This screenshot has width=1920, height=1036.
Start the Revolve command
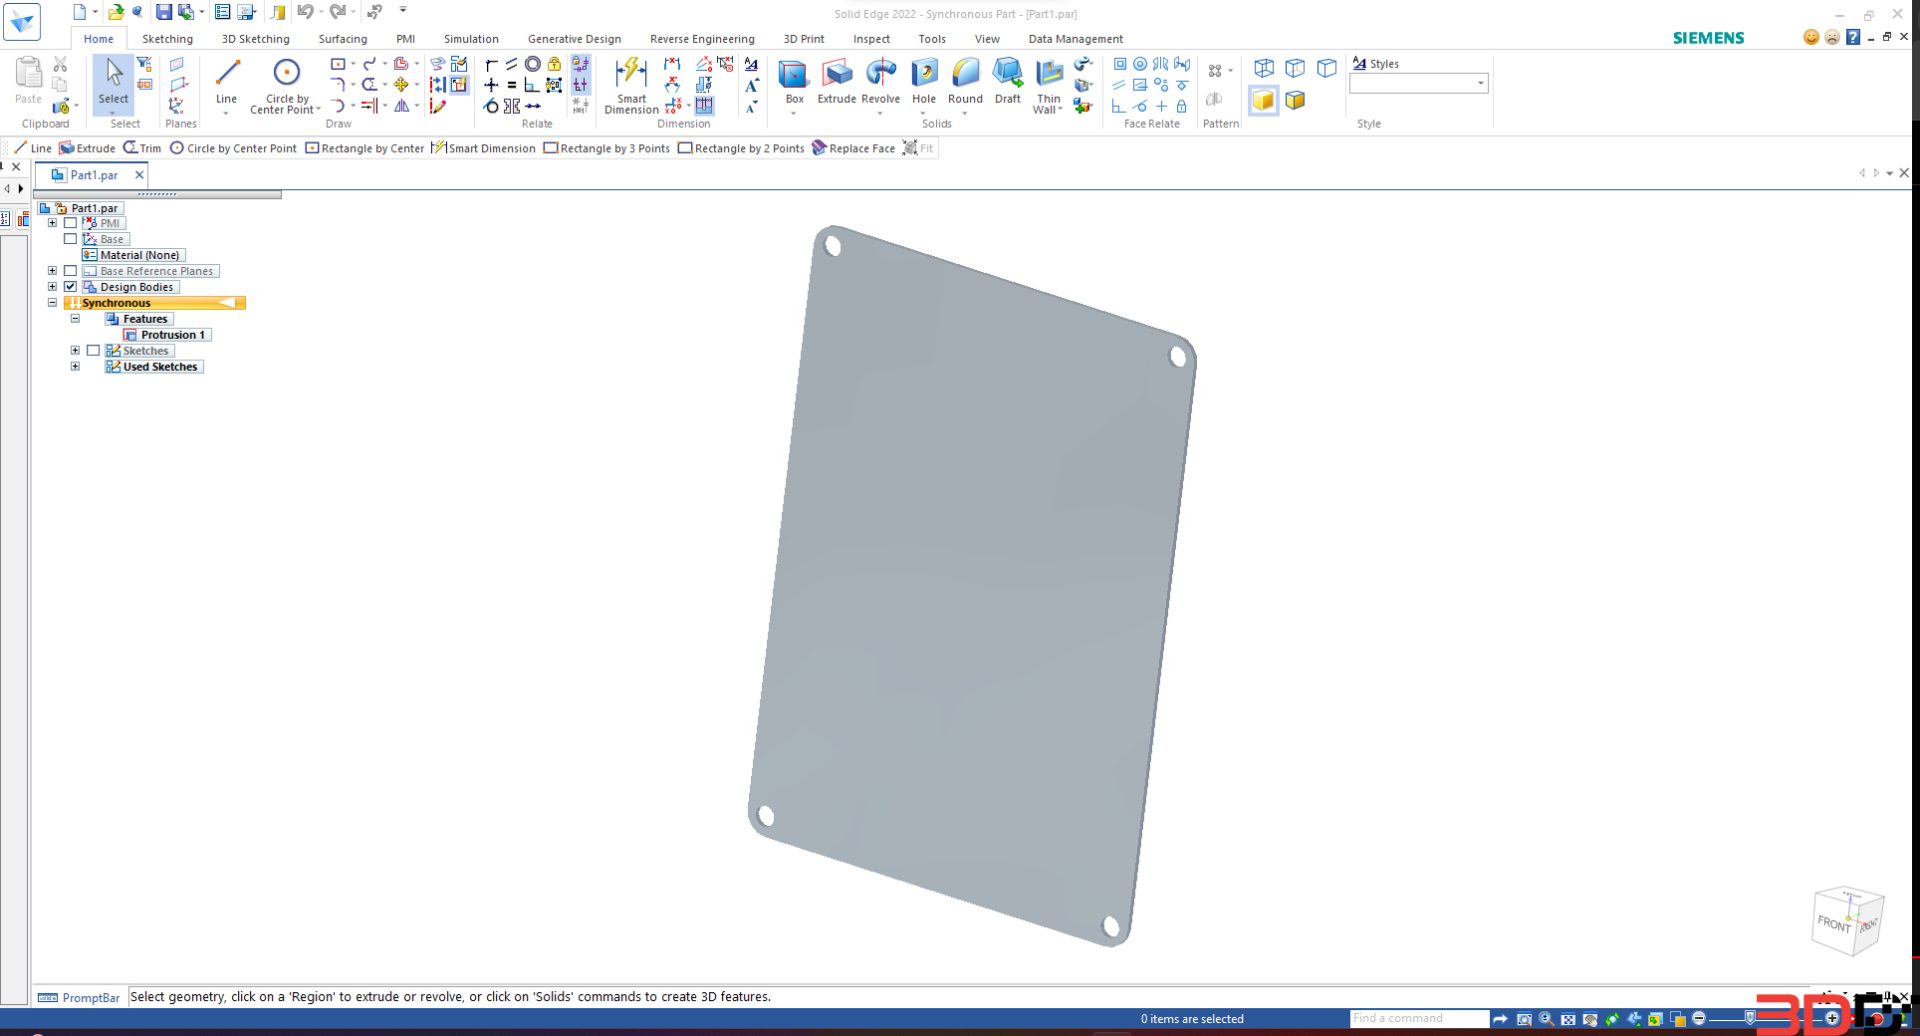click(880, 81)
